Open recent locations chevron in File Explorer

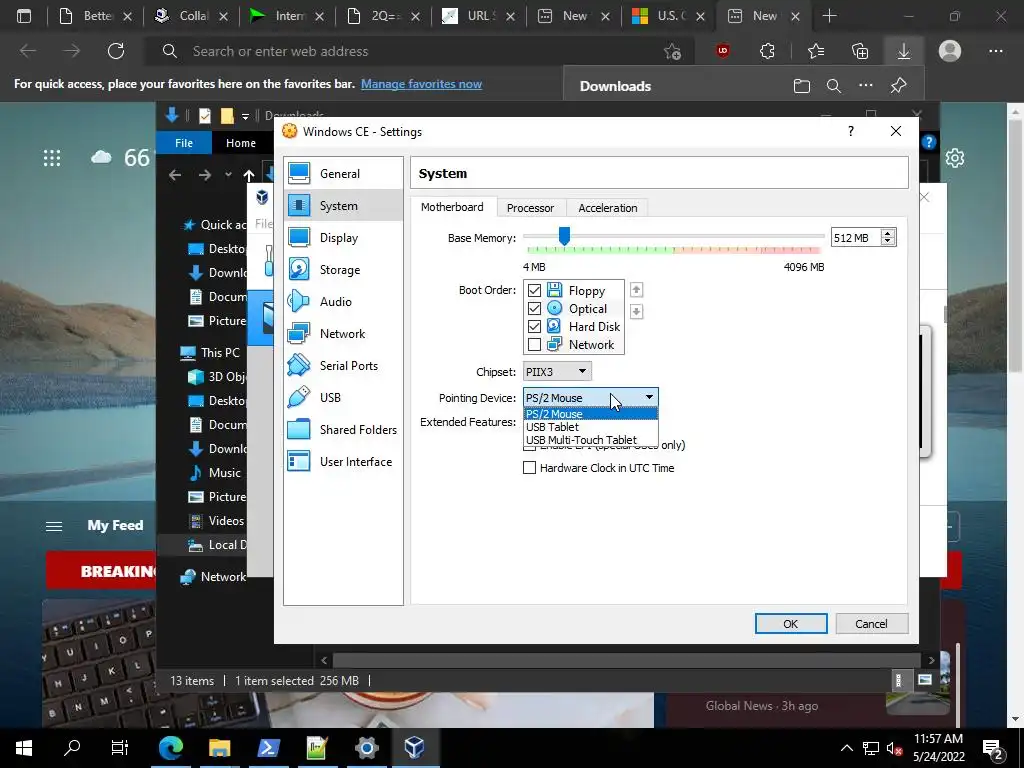click(228, 174)
